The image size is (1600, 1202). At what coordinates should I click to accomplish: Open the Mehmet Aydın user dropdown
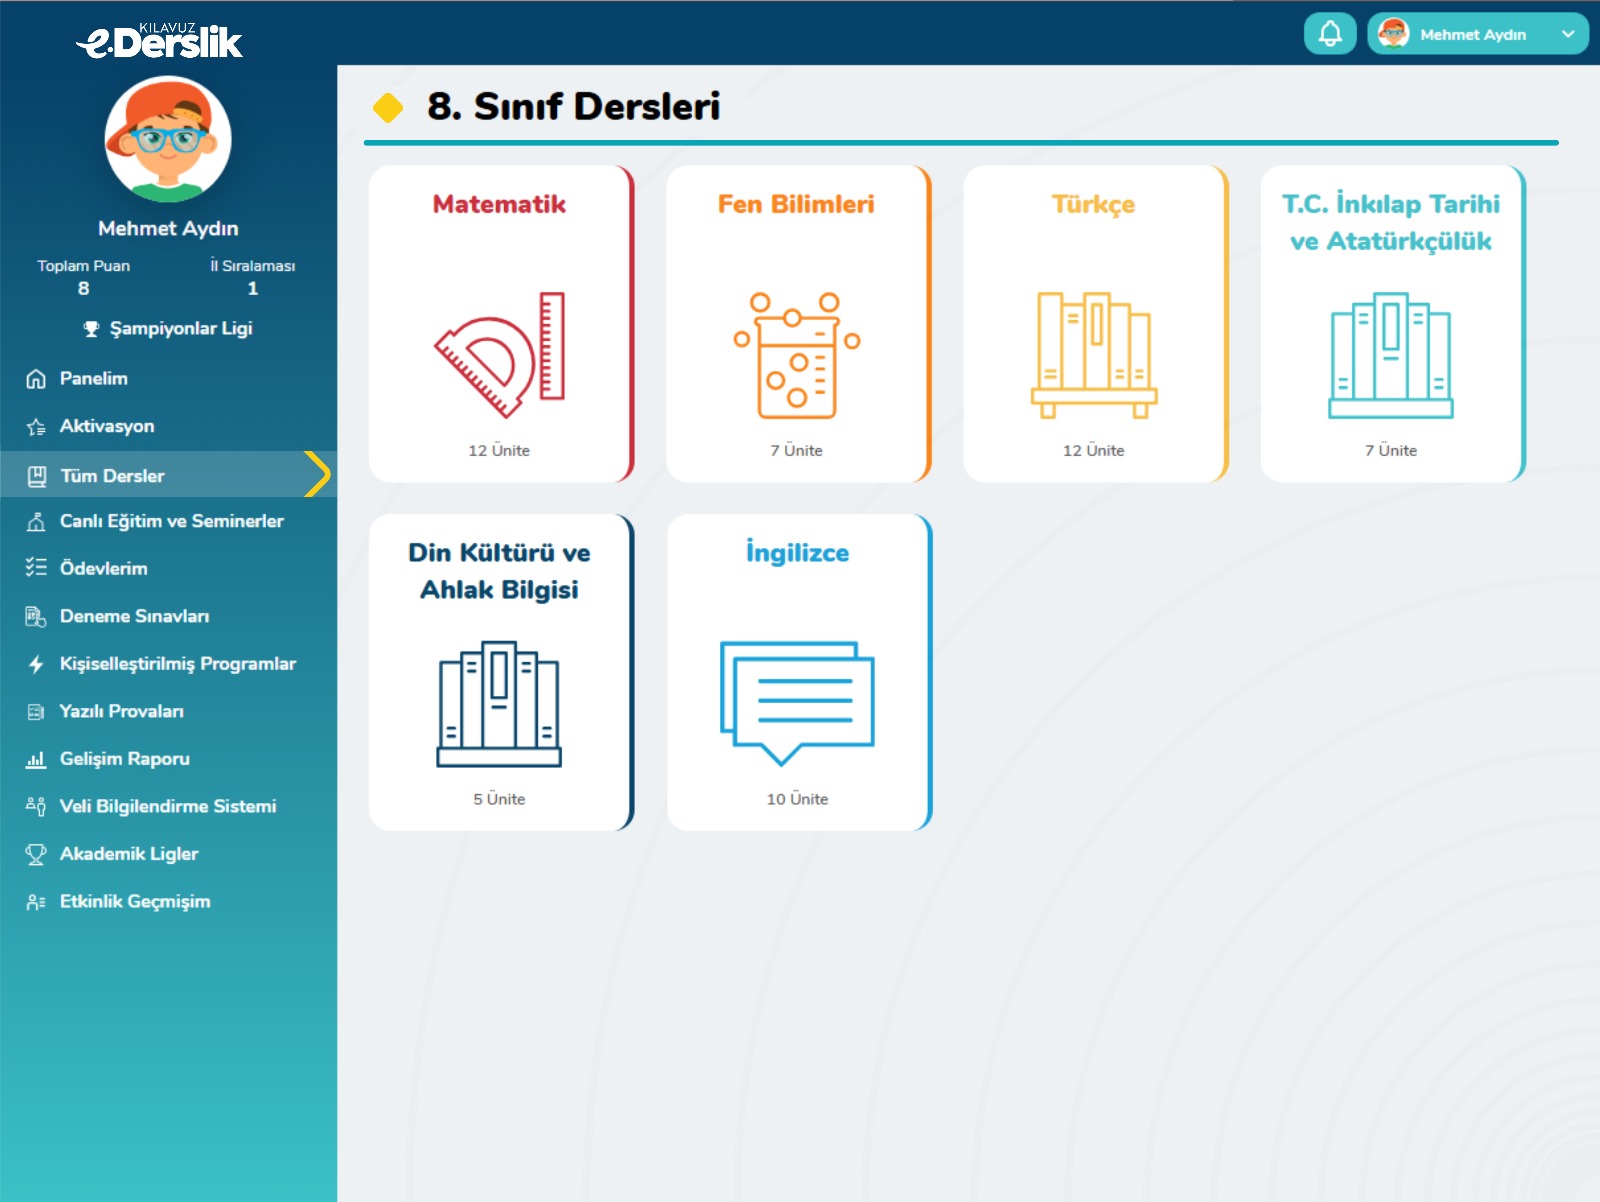click(x=1477, y=34)
